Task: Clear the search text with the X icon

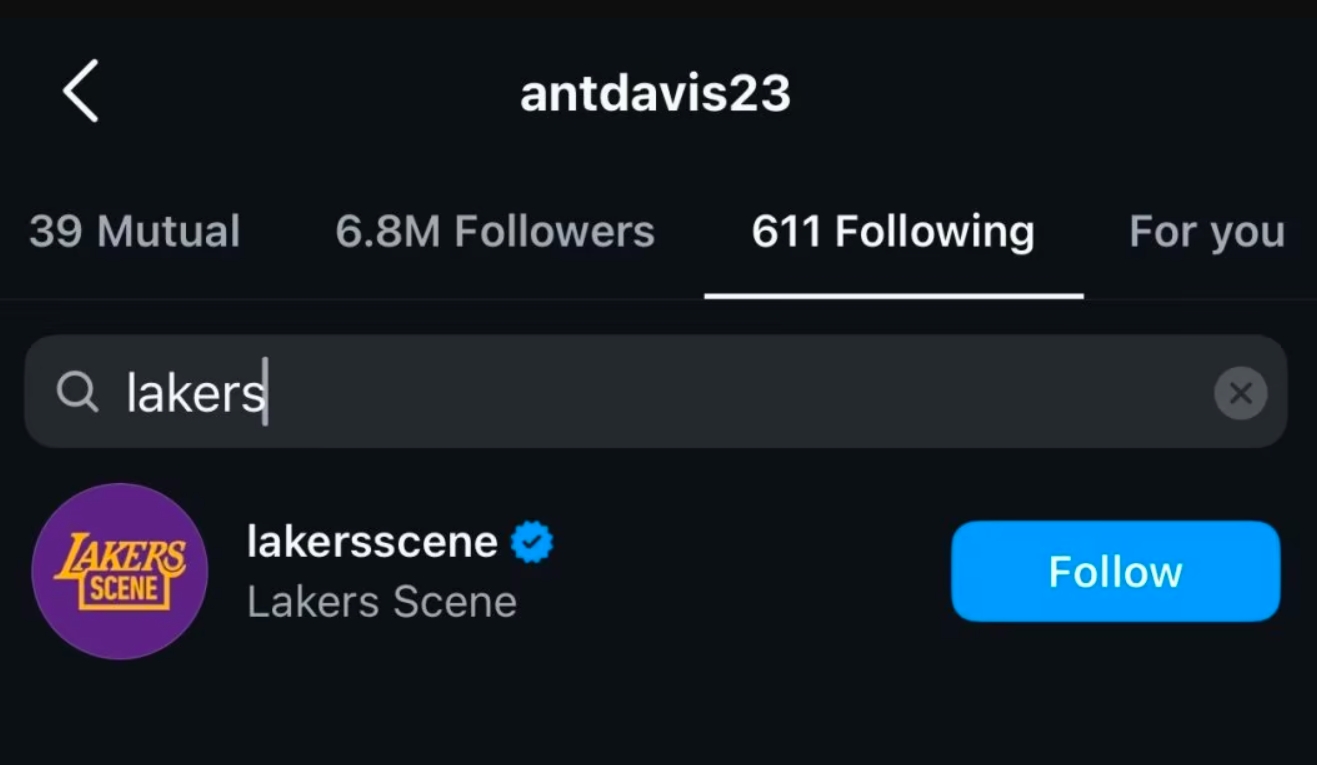Action: [1240, 393]
